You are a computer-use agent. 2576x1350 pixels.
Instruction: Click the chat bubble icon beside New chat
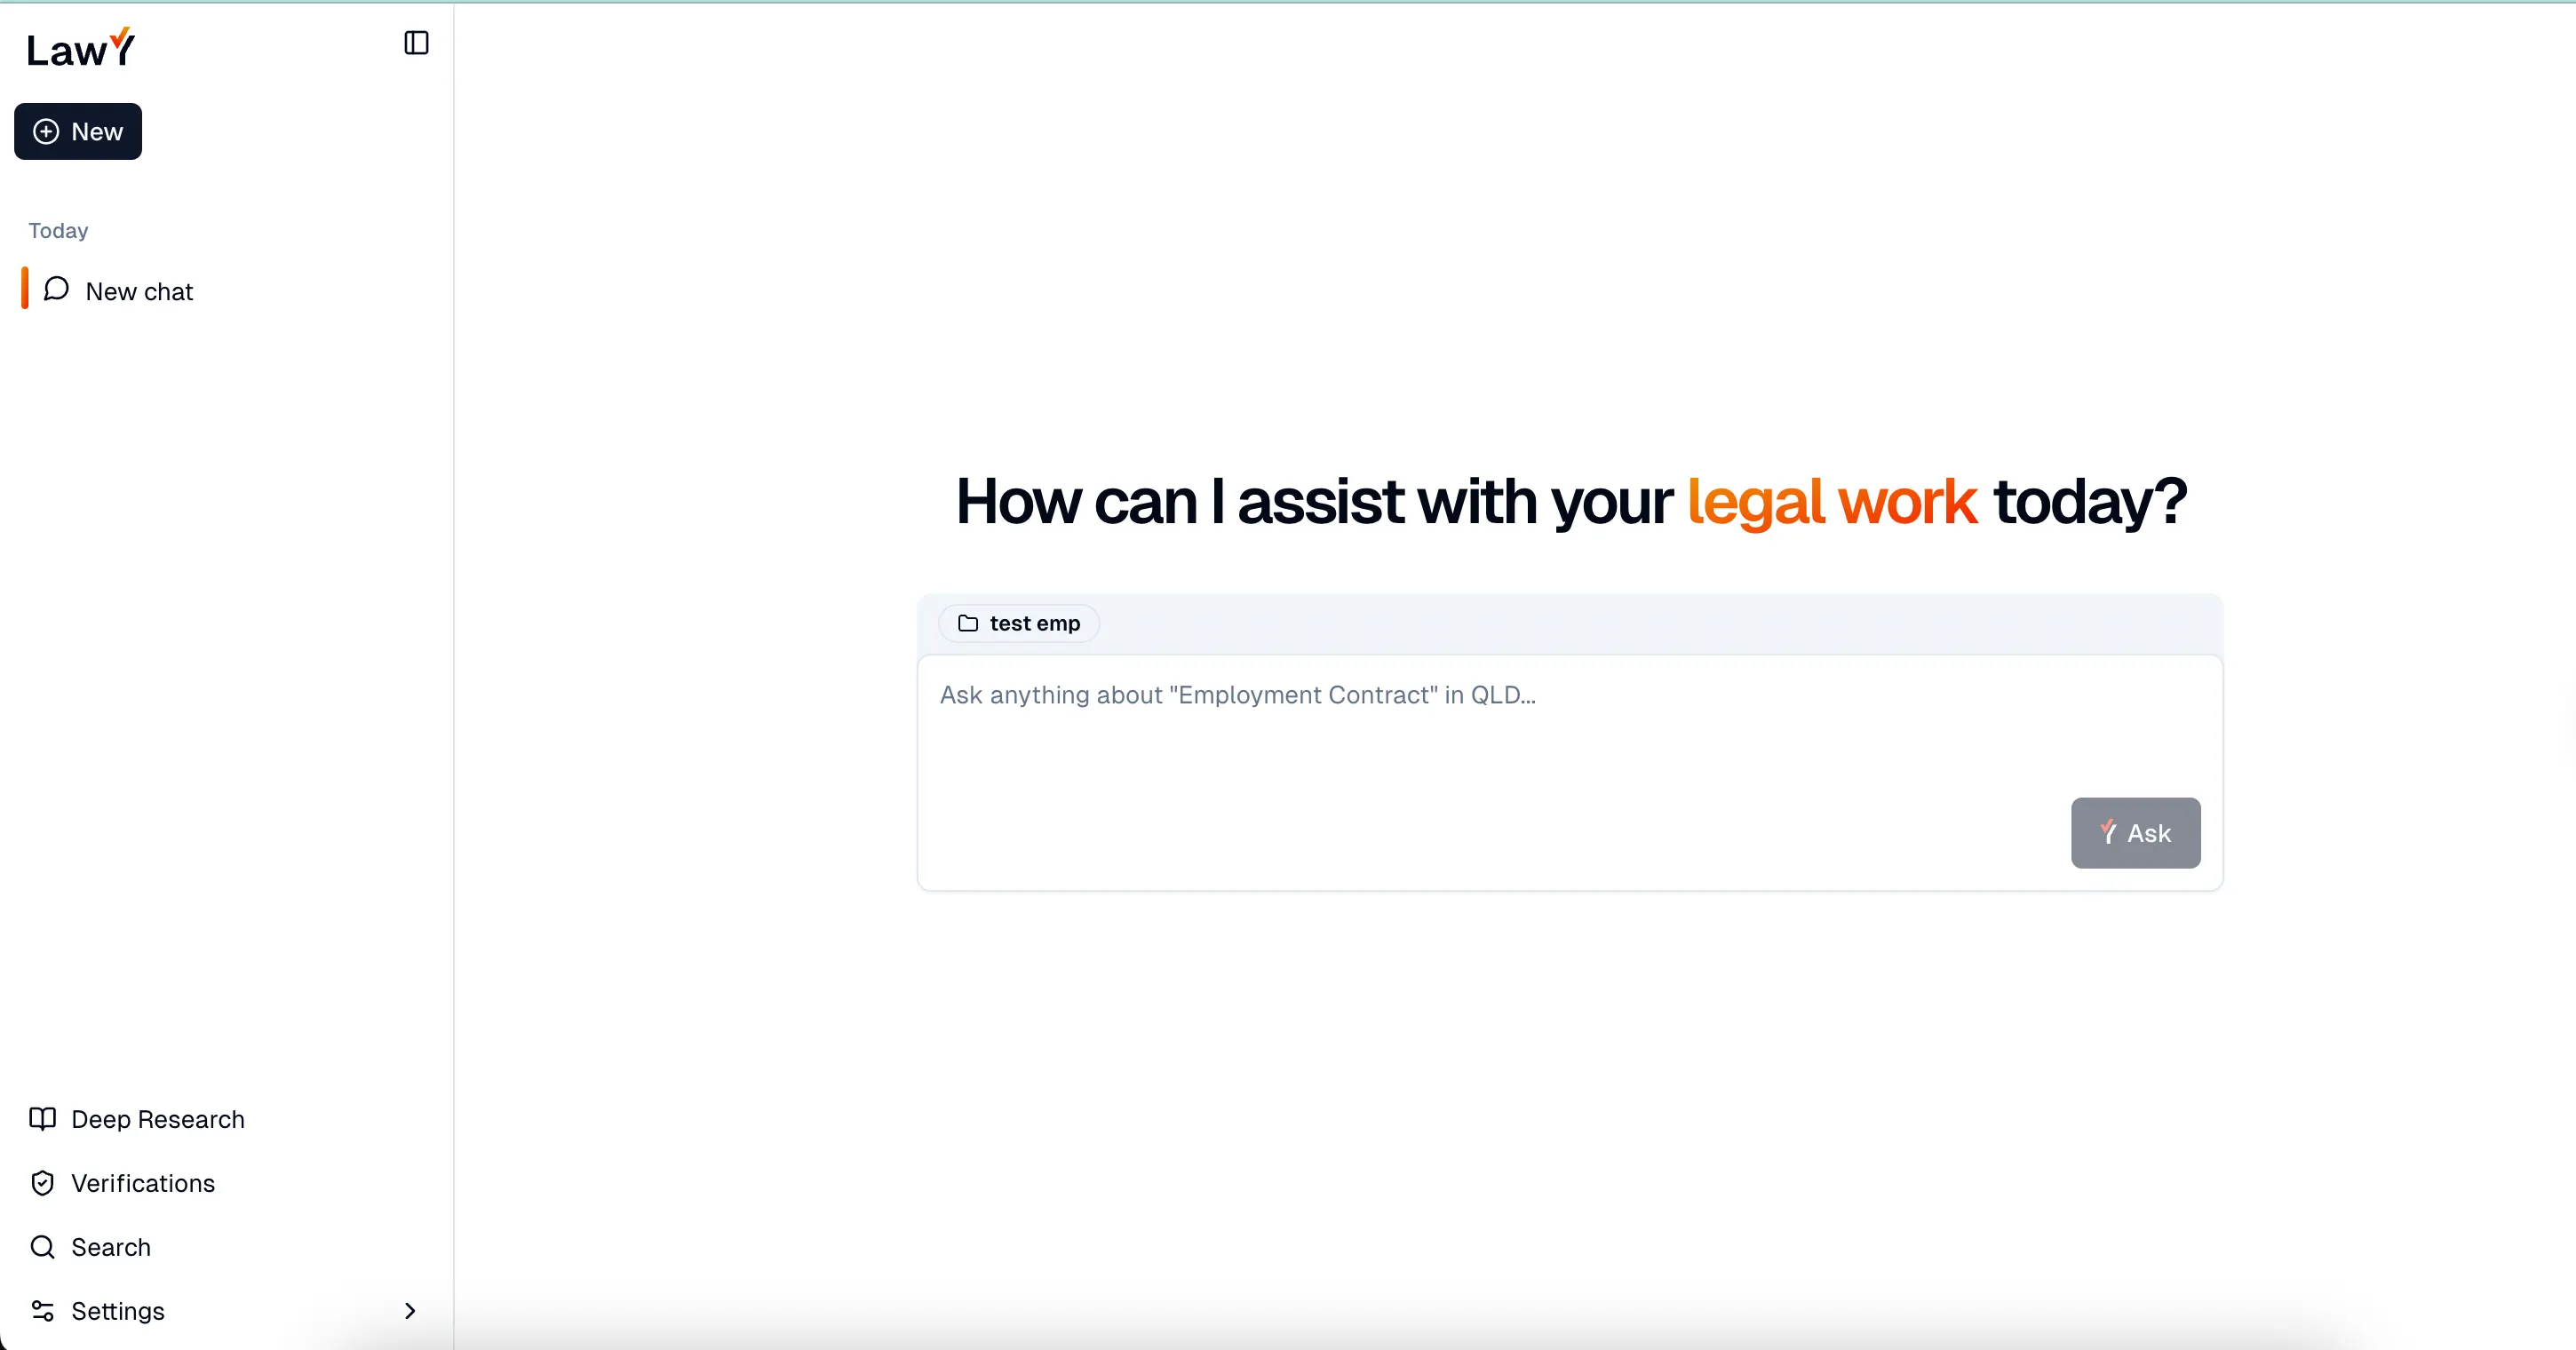57,289
